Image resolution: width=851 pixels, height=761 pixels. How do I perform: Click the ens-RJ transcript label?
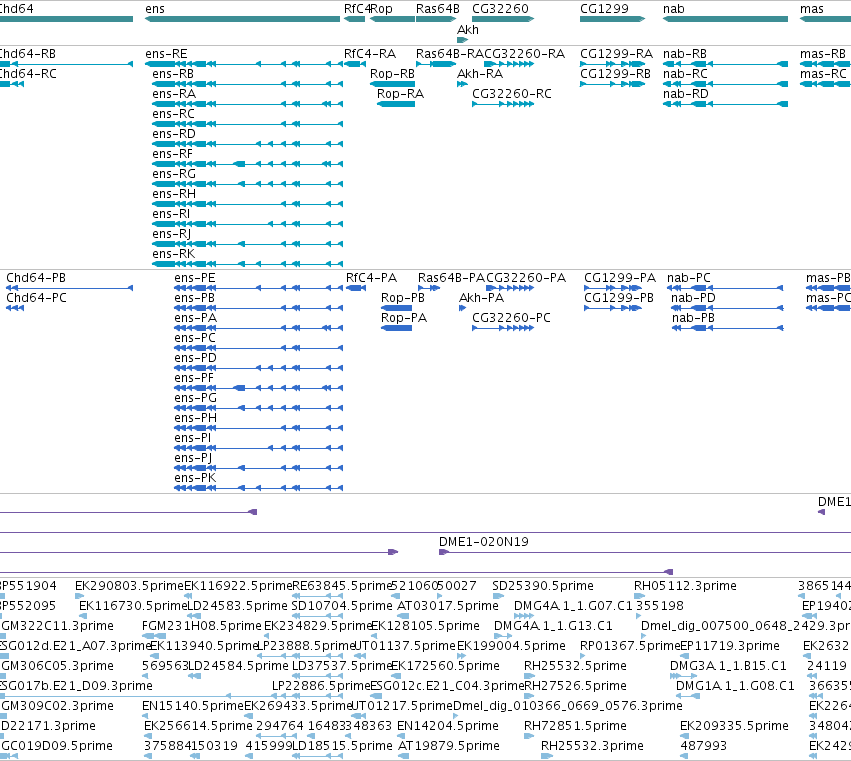tap(172, 234)
